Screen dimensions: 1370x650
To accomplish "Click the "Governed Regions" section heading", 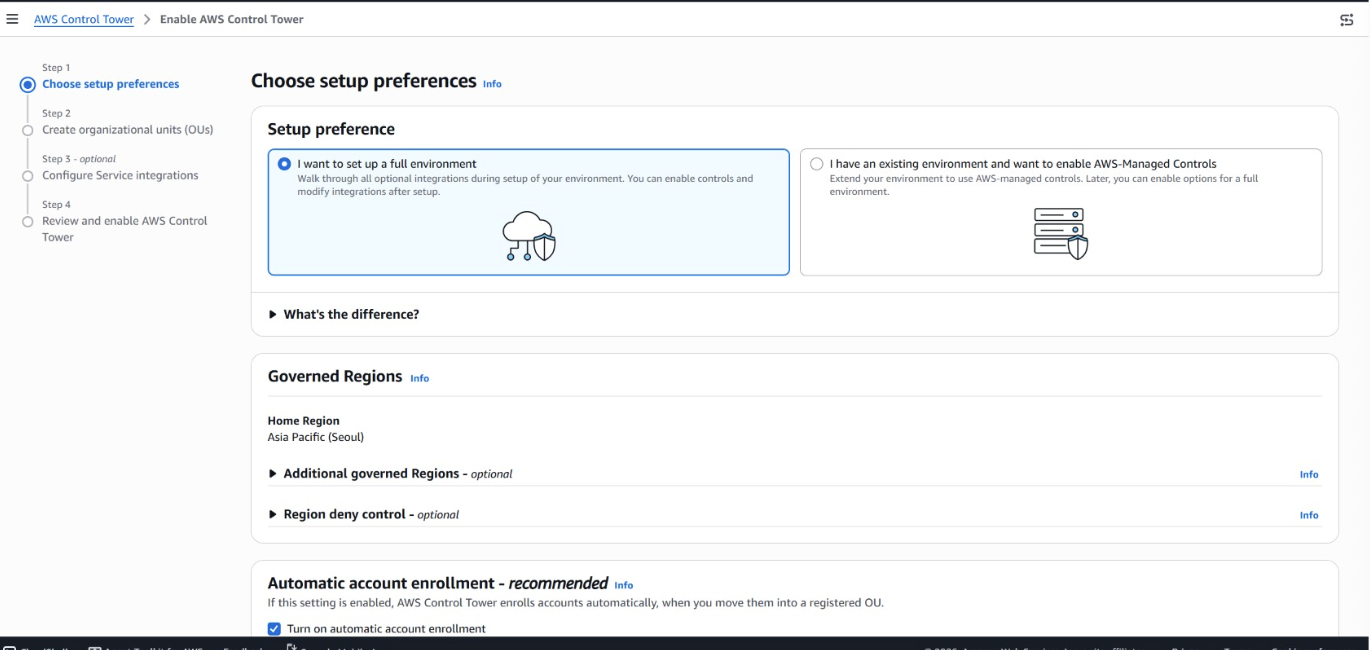I will pos(335,376).
